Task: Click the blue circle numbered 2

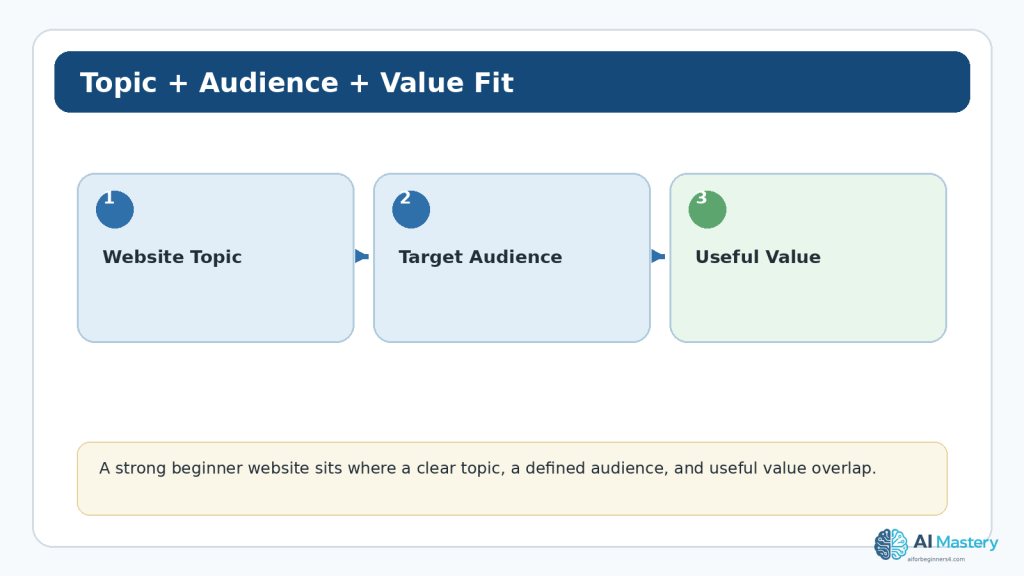Action: click(411, 210)
